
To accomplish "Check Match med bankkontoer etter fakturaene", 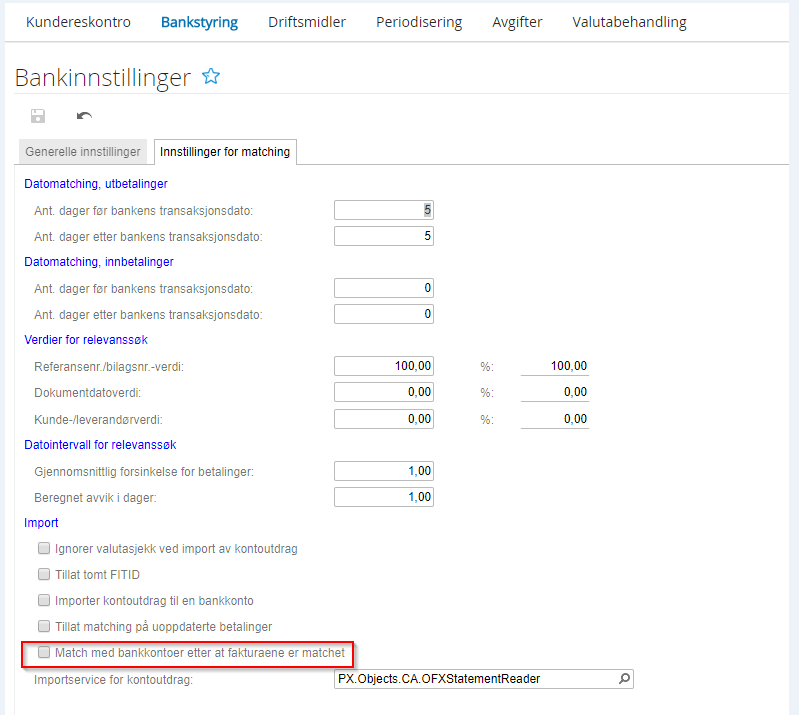I will click(x=44, y=652).
